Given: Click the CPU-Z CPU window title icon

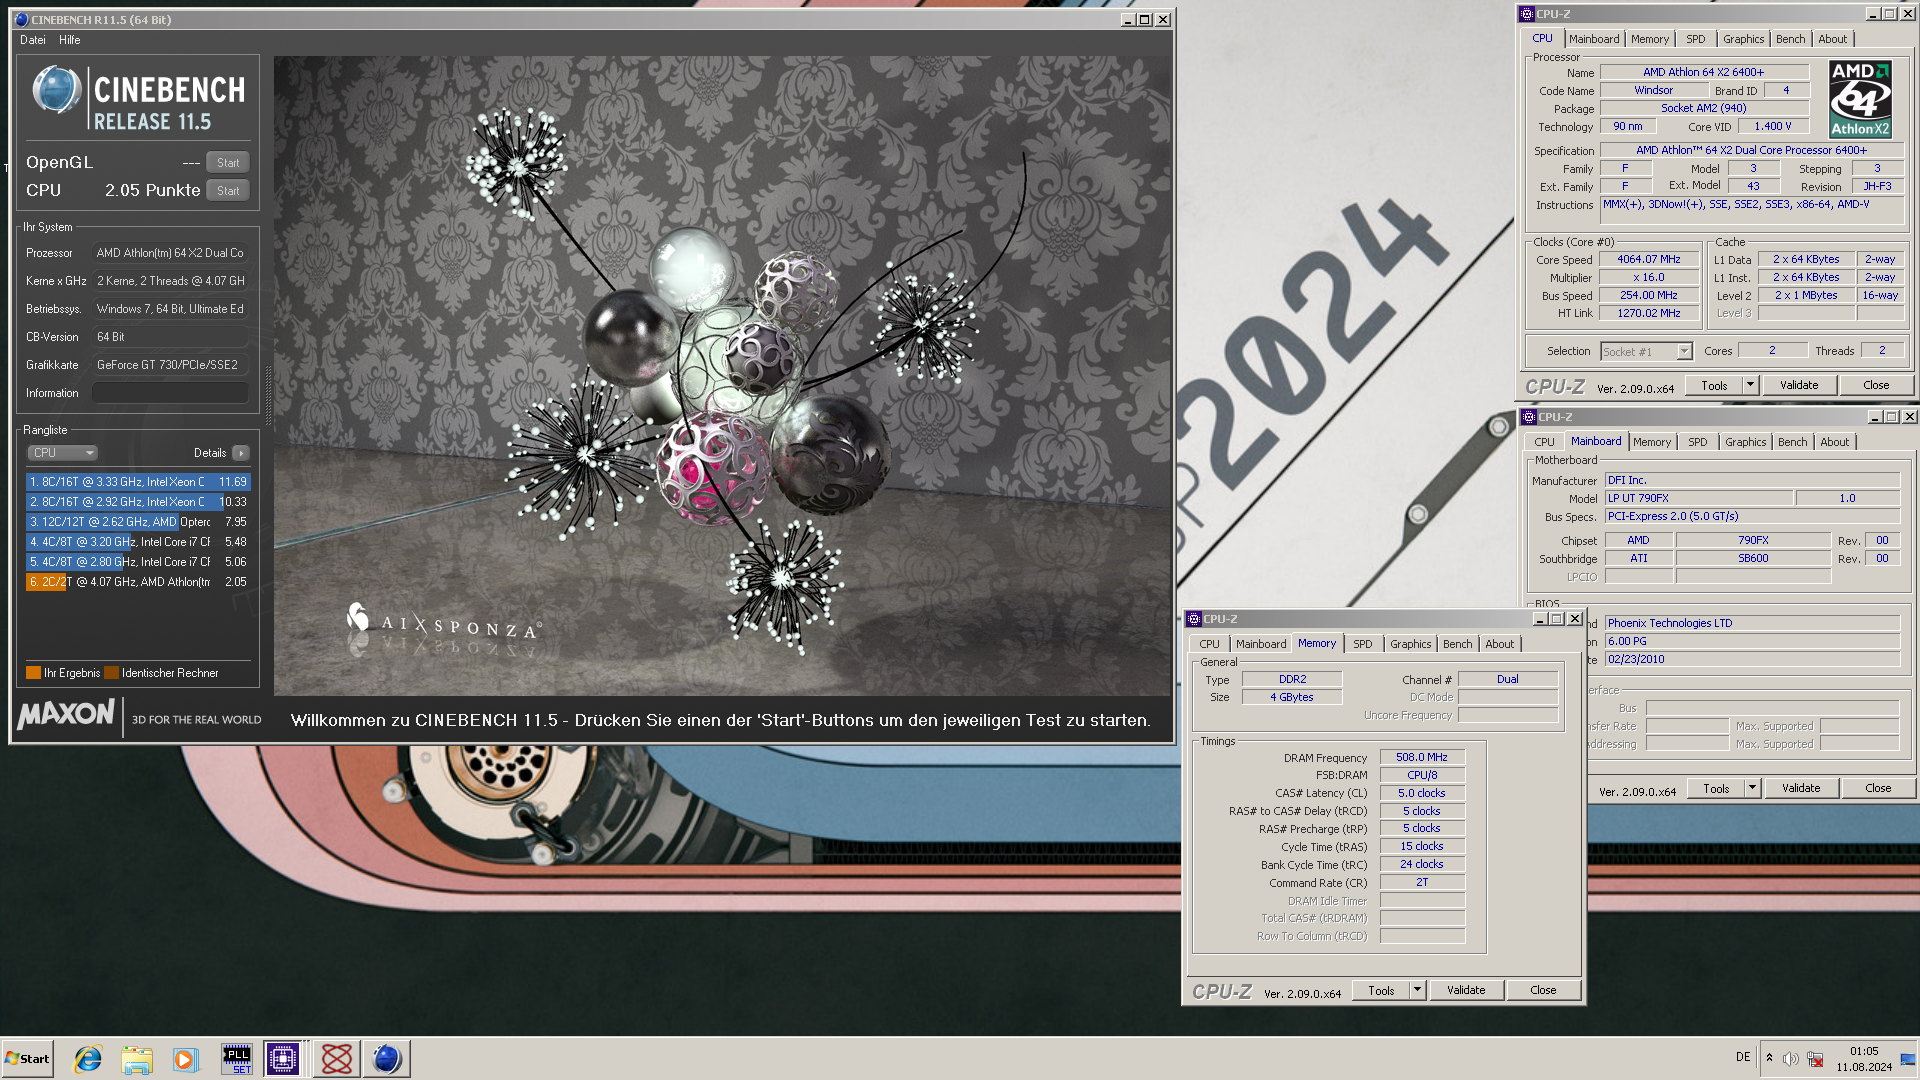Looking at the screenshot, I should tap(1527, 14).
